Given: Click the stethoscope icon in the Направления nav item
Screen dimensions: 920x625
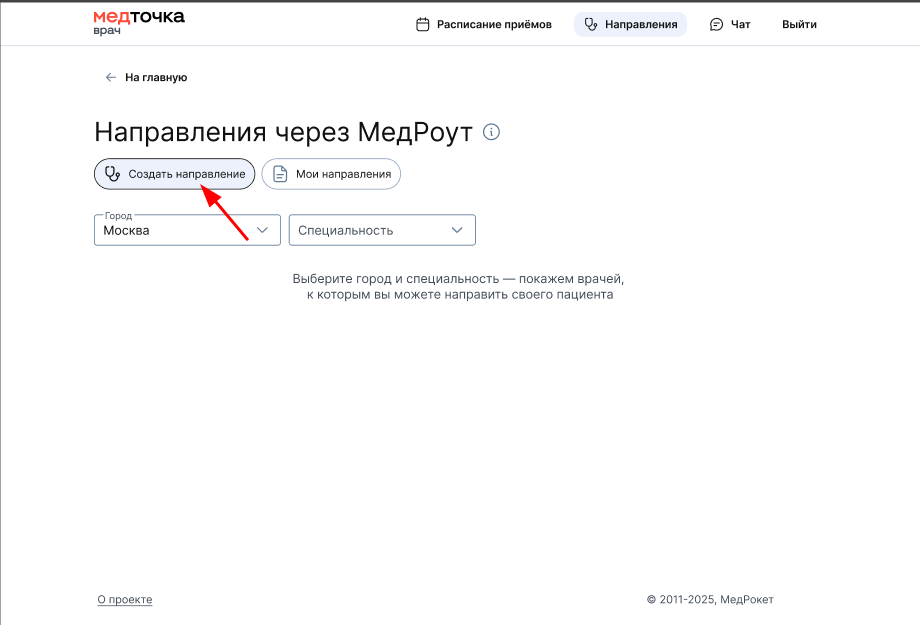Looking at the screenshot, I should point(591,24).
